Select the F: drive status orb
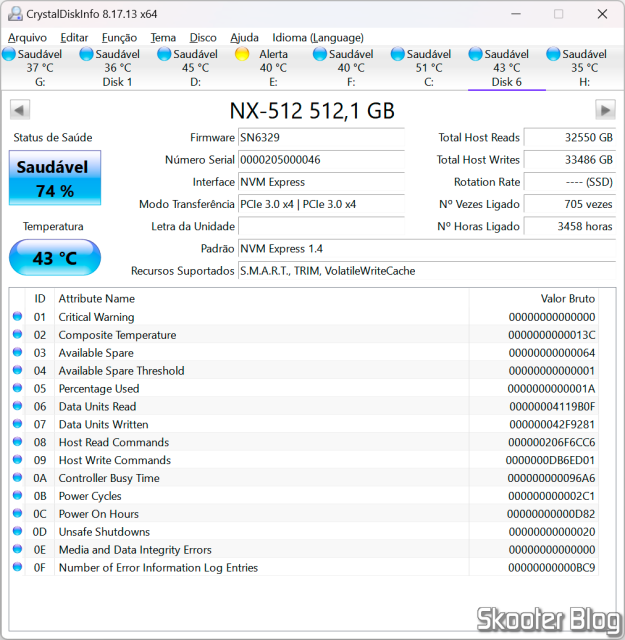 [x=320, y=54]
